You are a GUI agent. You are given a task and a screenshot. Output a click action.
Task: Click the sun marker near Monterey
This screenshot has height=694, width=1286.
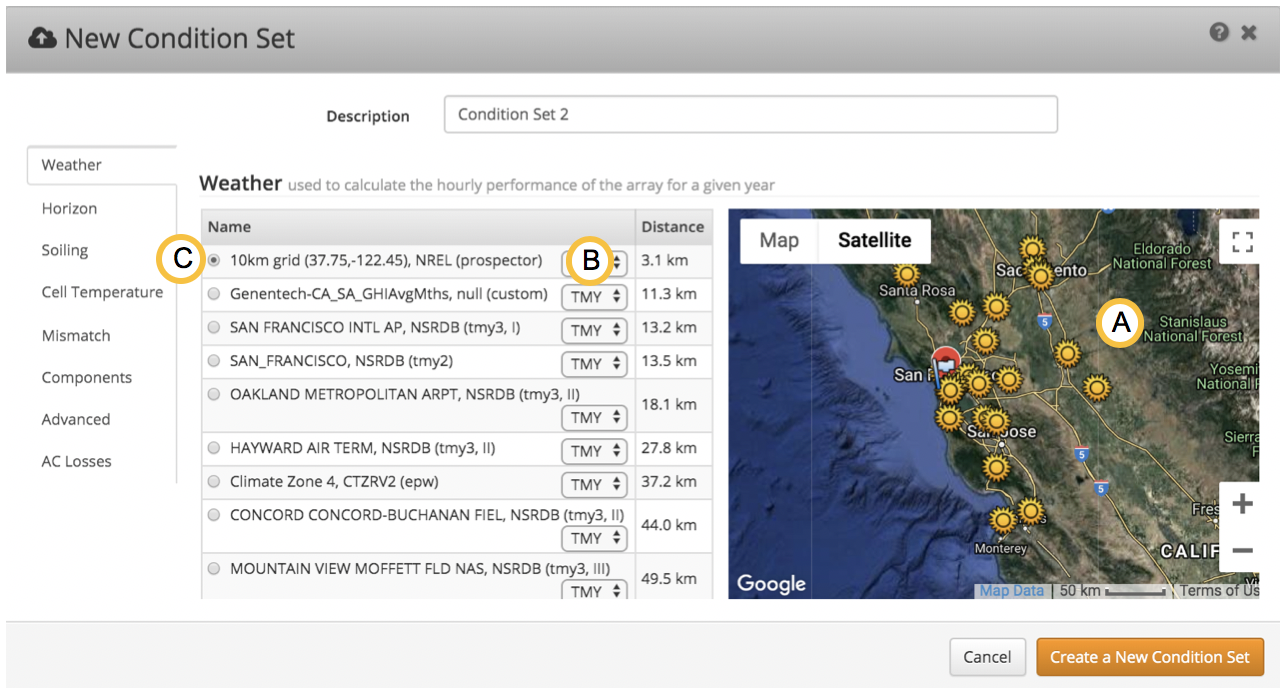[x=1003, y=520]
